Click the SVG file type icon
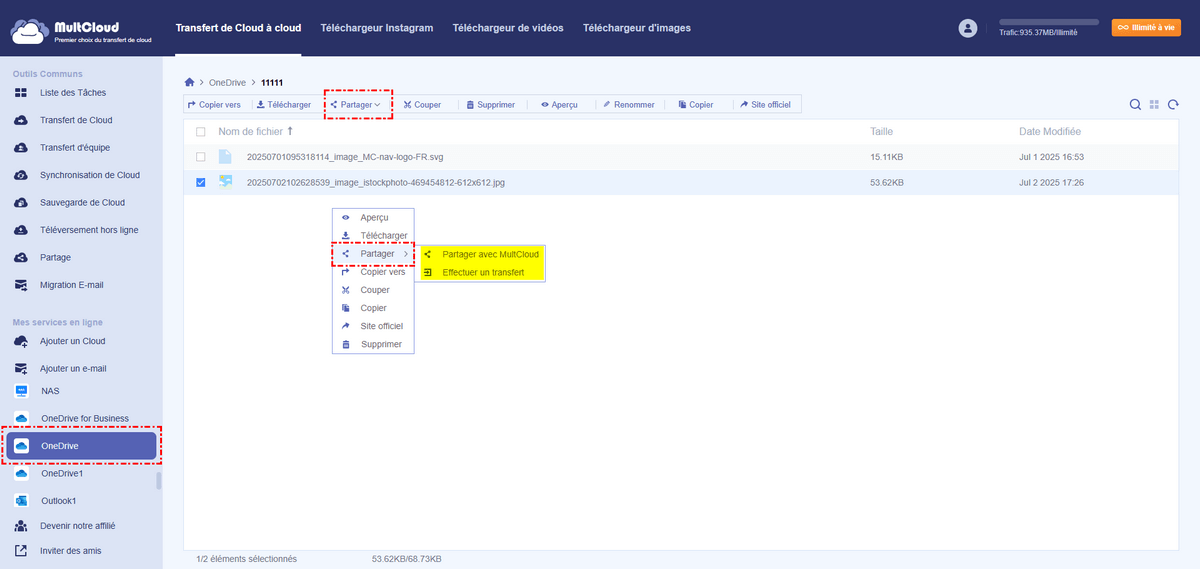Viewport: 1200px width, 569px height. click(x=225, y=157)
